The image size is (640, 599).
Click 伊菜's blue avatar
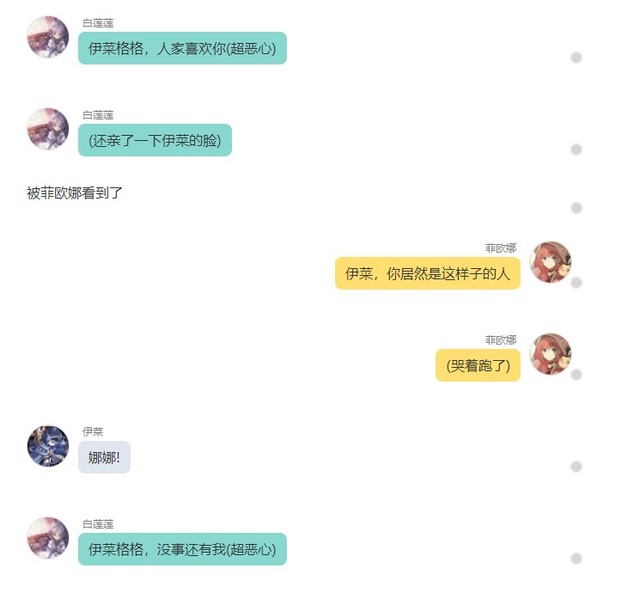pyautogui.click(x=48, y=446)
